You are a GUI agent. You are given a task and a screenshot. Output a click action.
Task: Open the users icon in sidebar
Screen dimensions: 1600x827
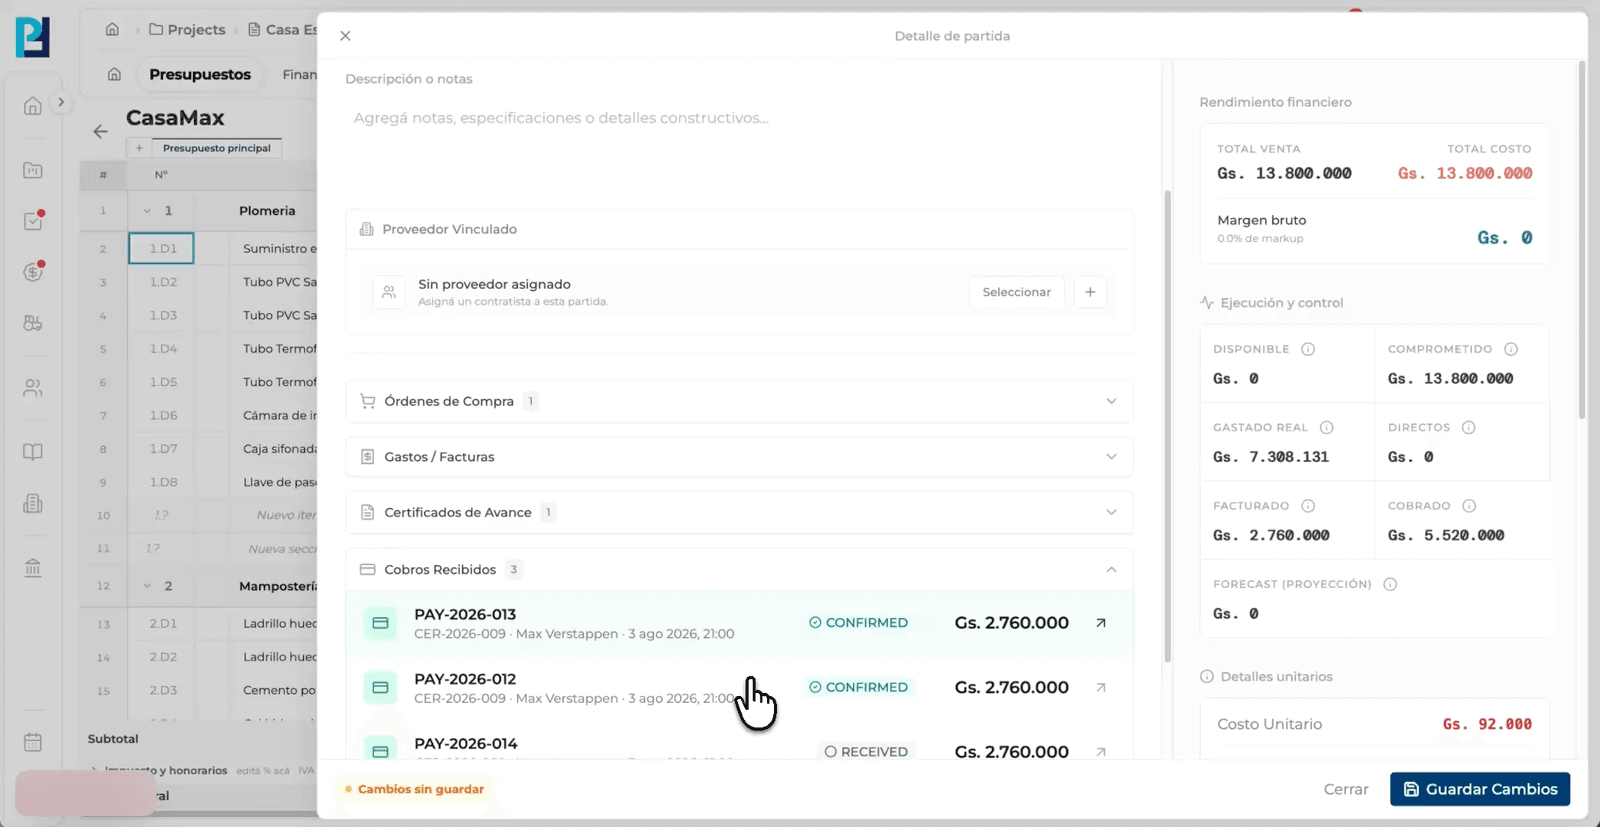coord(33,388)
